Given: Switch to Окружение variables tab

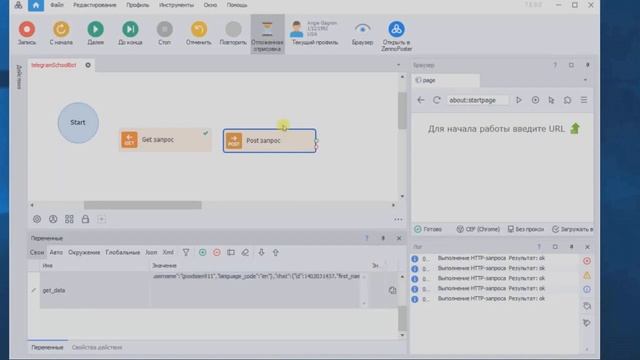Looking at the screenshot, I should [84, 252].
